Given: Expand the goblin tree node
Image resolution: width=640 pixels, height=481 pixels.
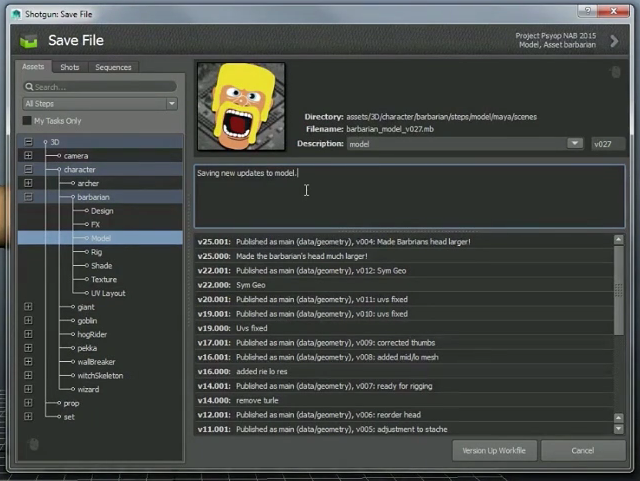Looking at the screenshot, I should (x=28, y=321).
